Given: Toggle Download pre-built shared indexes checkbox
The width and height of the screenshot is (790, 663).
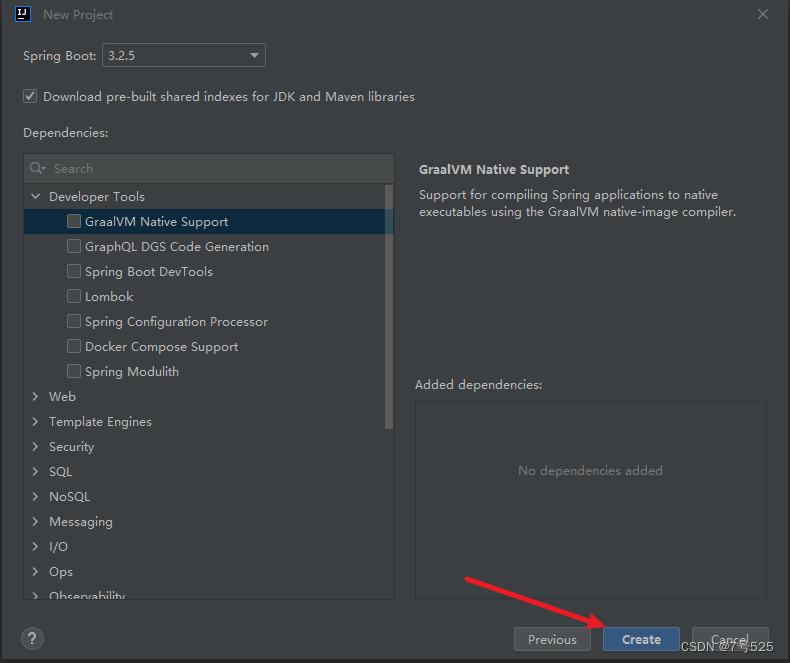Looking at the screenshot, I should coord(30,96).
